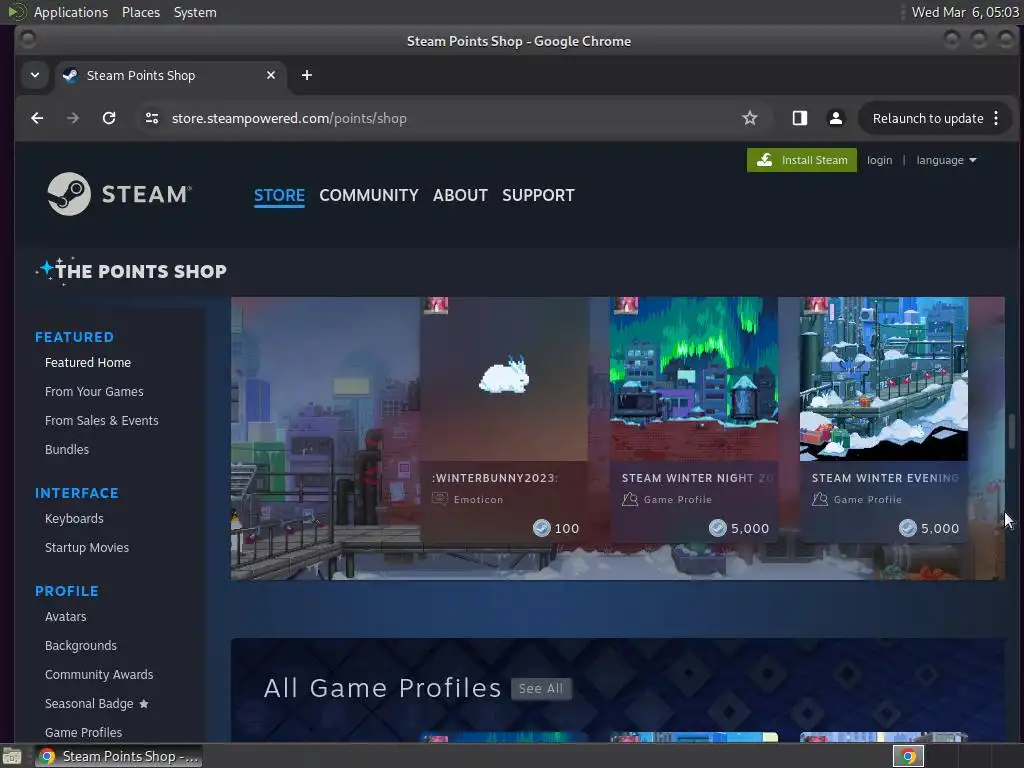The image size is (1024, 768).
Task: Open the Applications menu
Action: pyautogui.click(x=71, y=12)
